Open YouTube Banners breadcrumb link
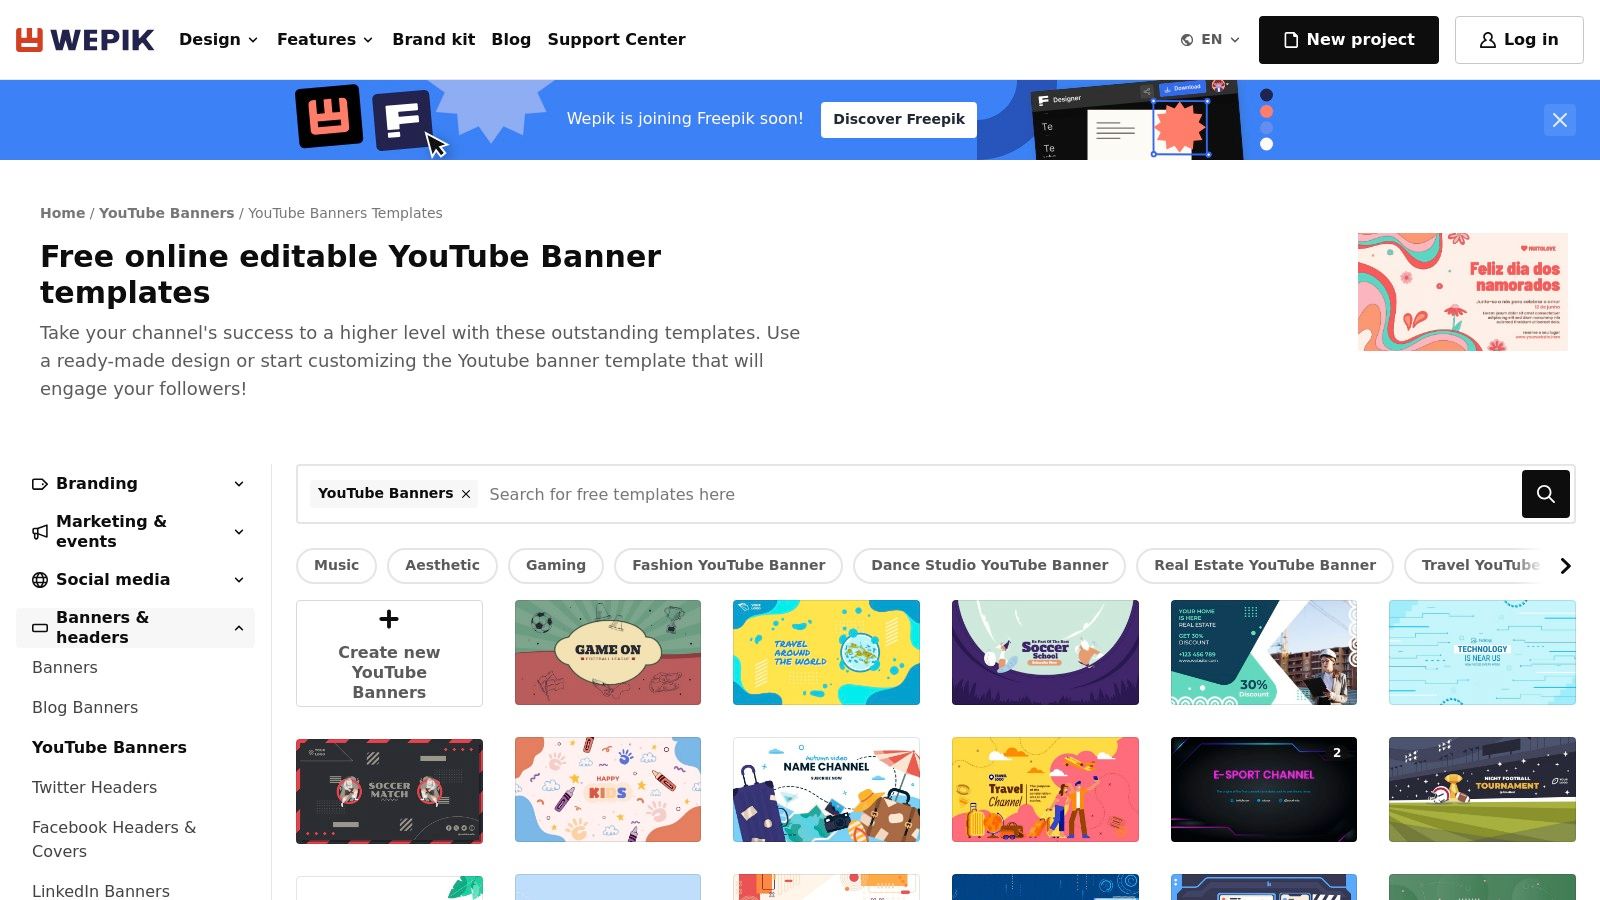 tap(166, 213)
